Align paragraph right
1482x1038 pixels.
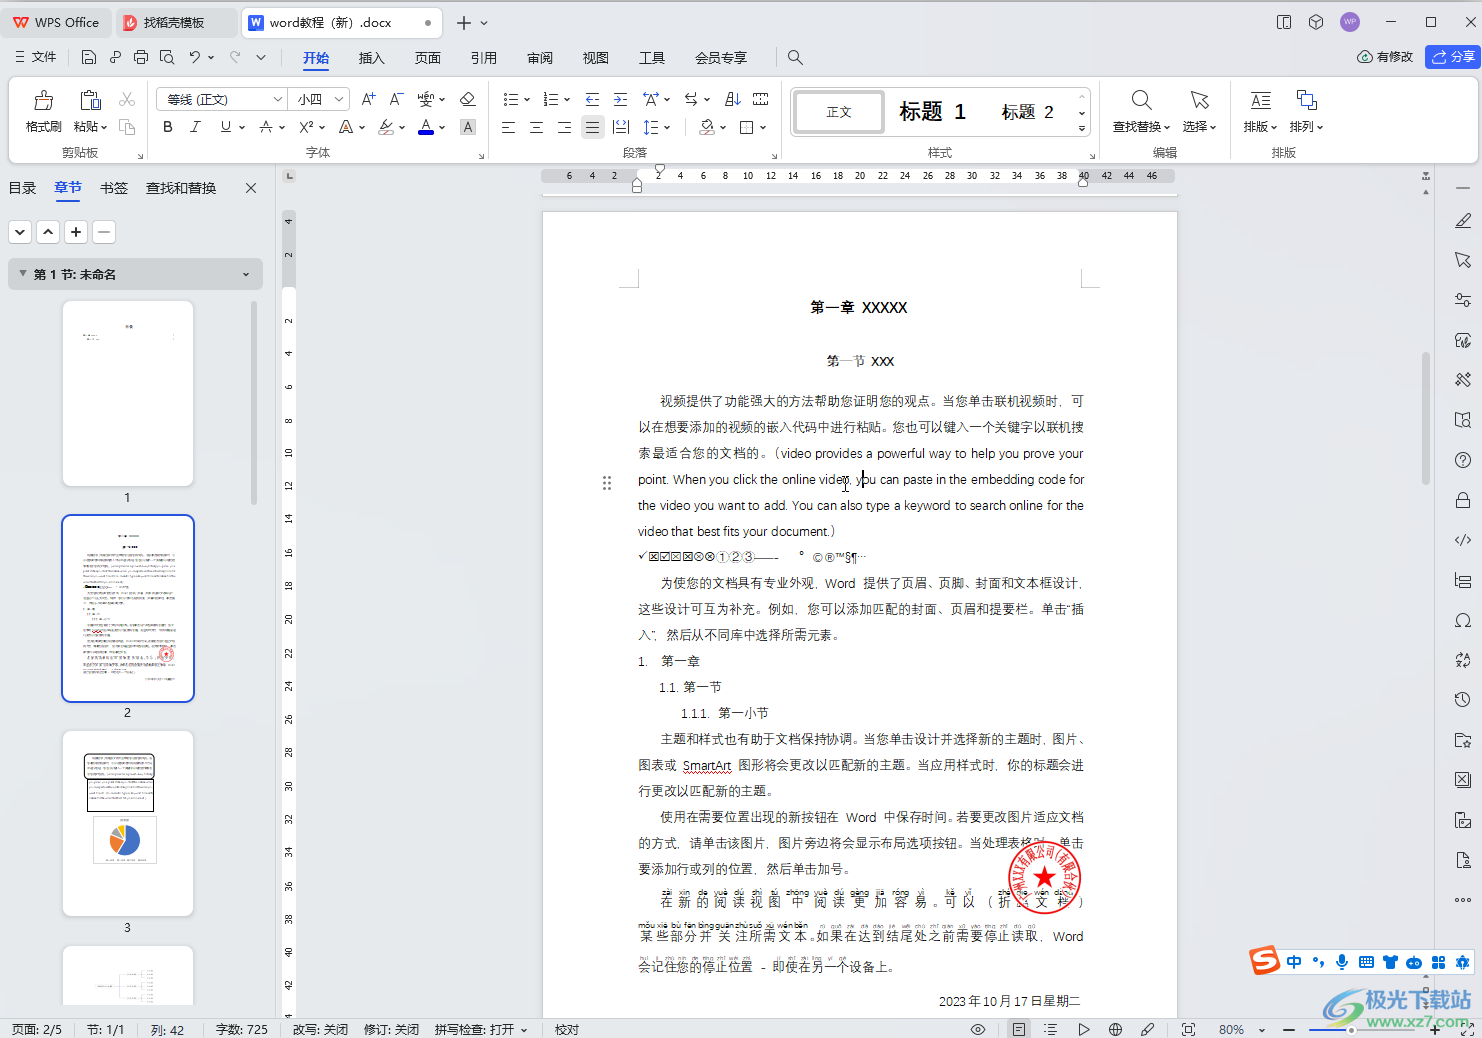click(564, 127)
